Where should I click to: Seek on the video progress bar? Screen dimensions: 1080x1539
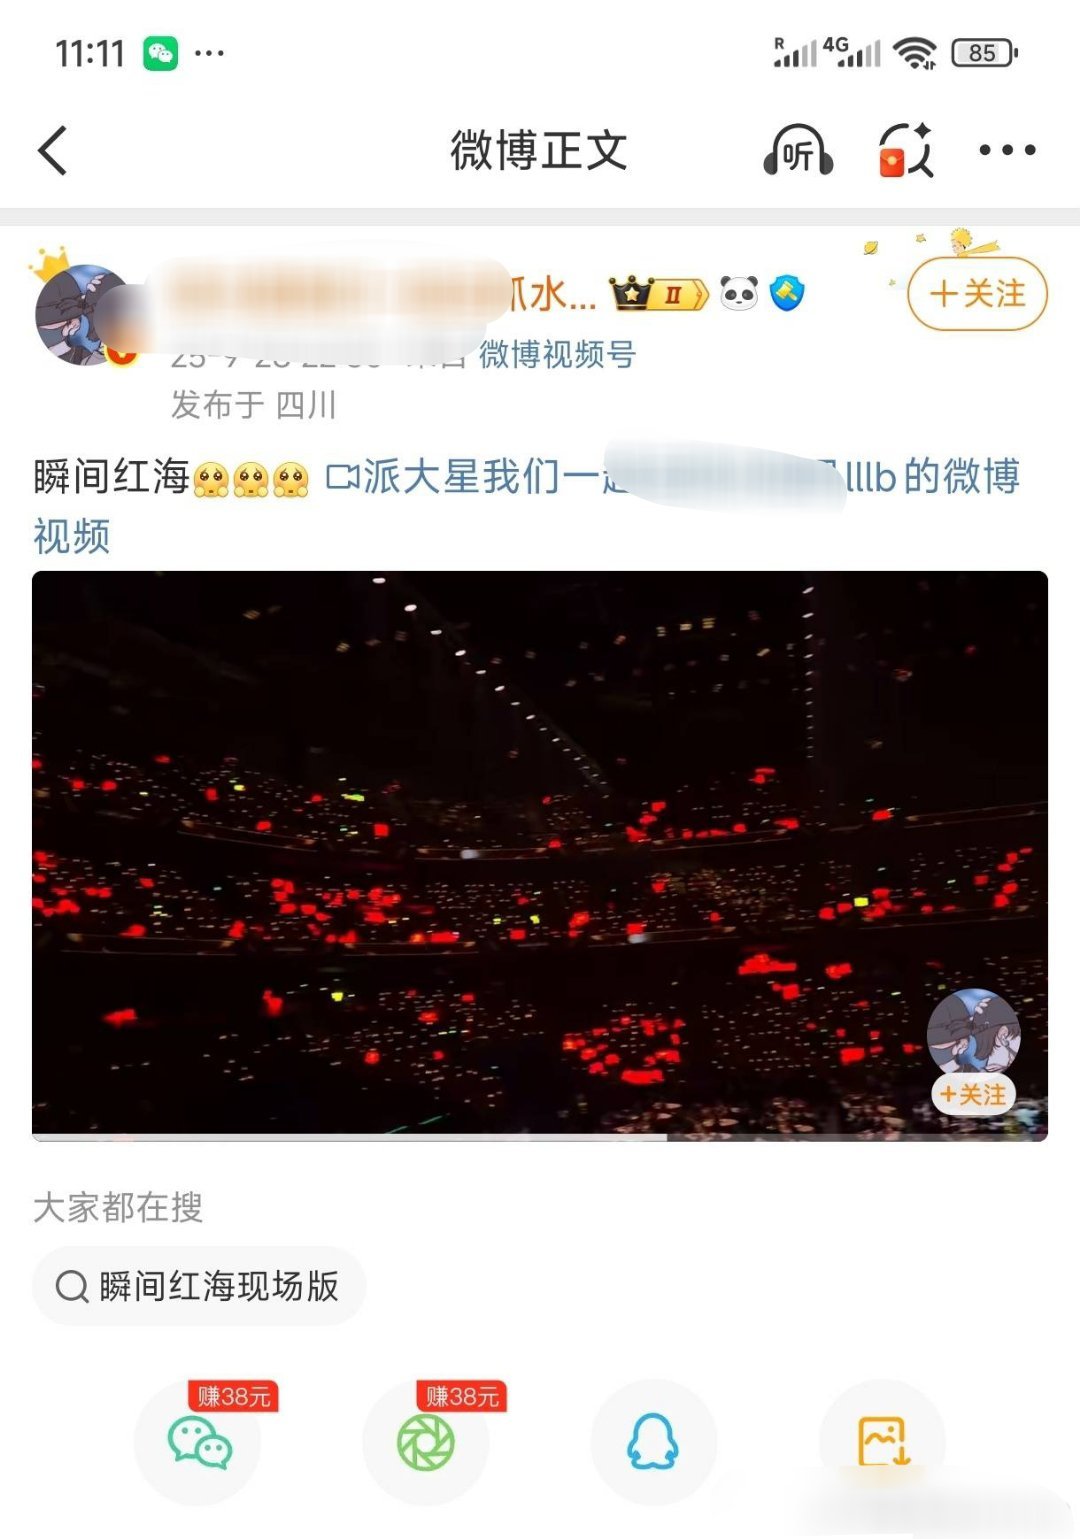point(540,1137)
